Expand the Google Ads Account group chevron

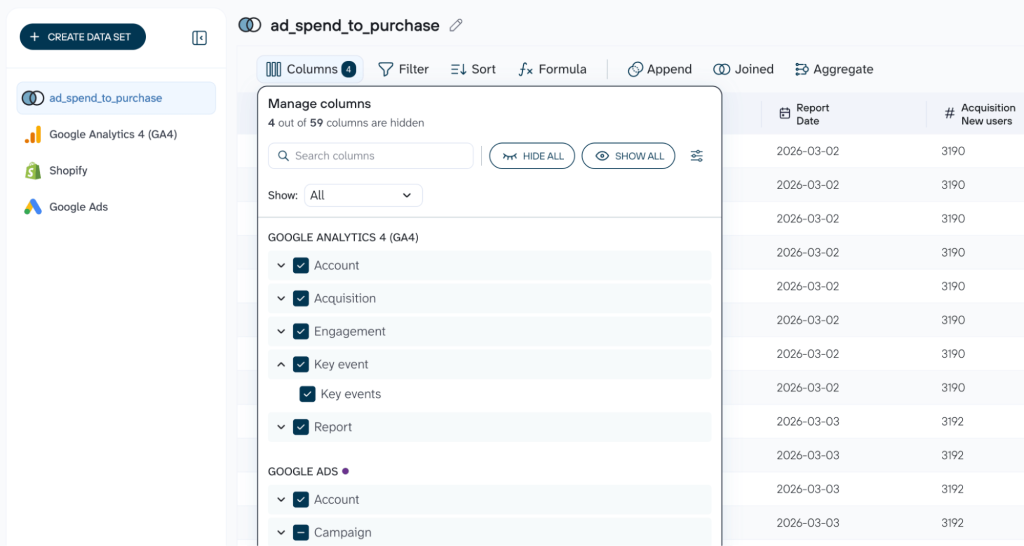(281, 500)
